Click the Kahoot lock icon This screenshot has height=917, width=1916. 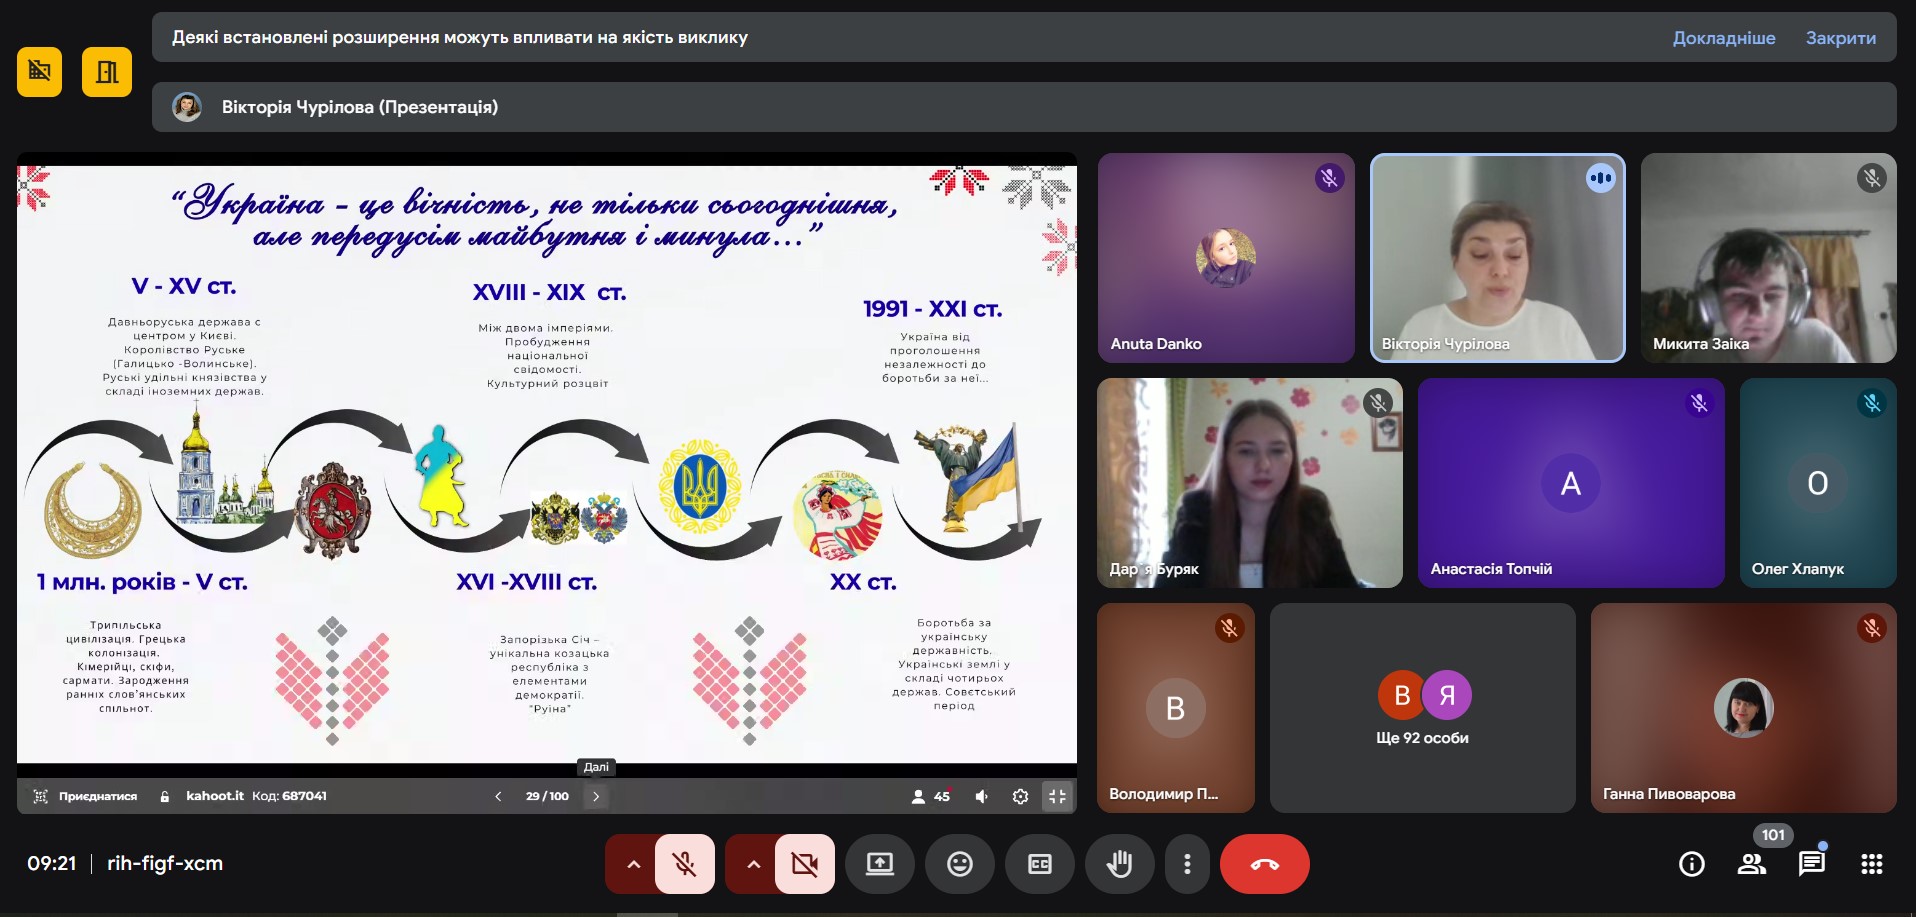[x=163, y=796]
